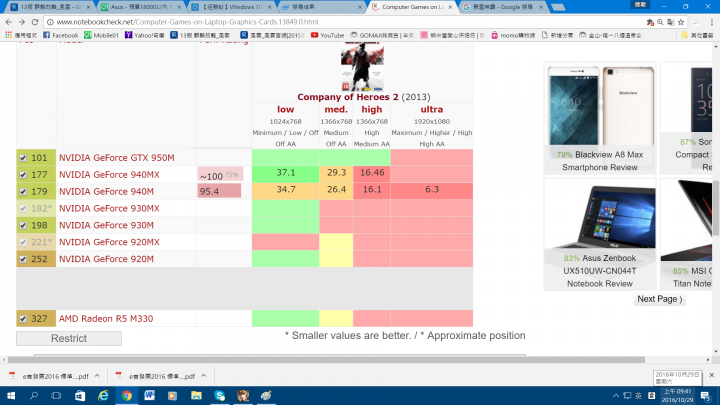Screen dimensions: 720x405
Task: Click the browser forward arrow
Action: 22,22
